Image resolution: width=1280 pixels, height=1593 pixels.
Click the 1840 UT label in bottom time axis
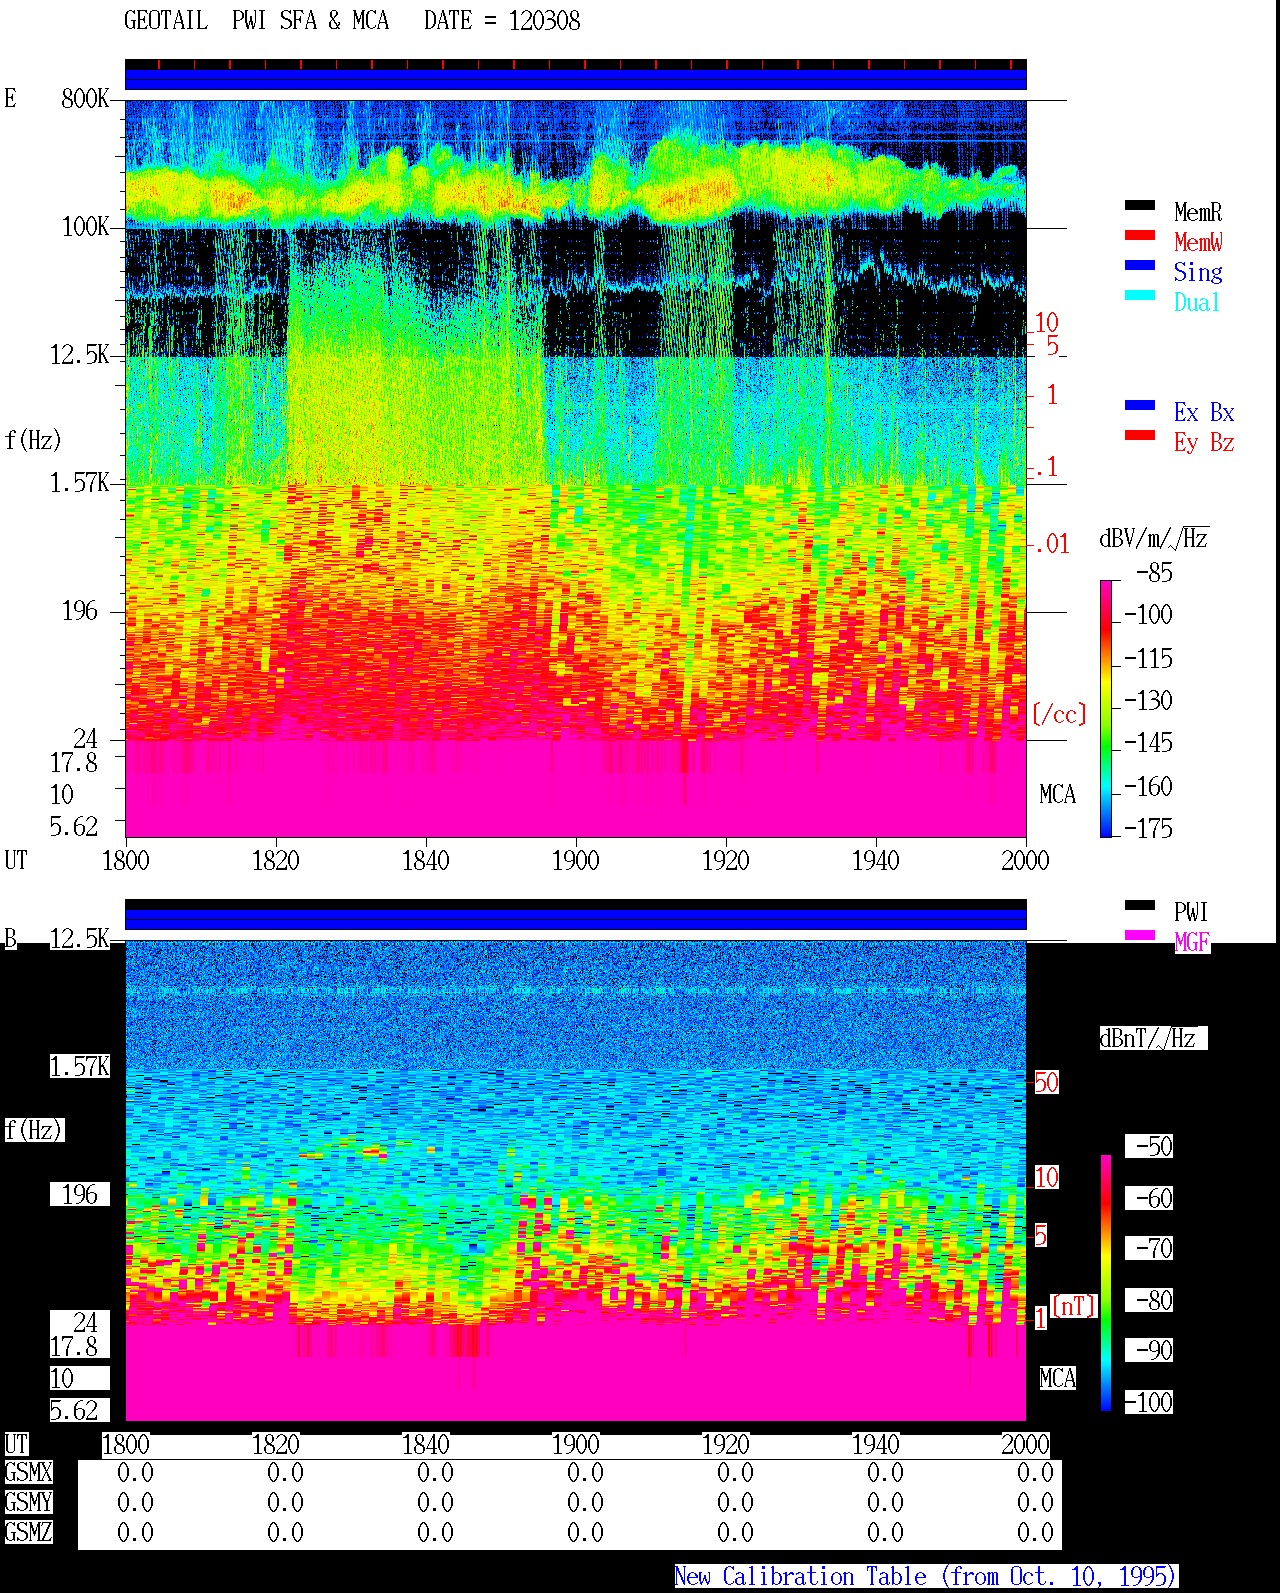coord(425,1445)
